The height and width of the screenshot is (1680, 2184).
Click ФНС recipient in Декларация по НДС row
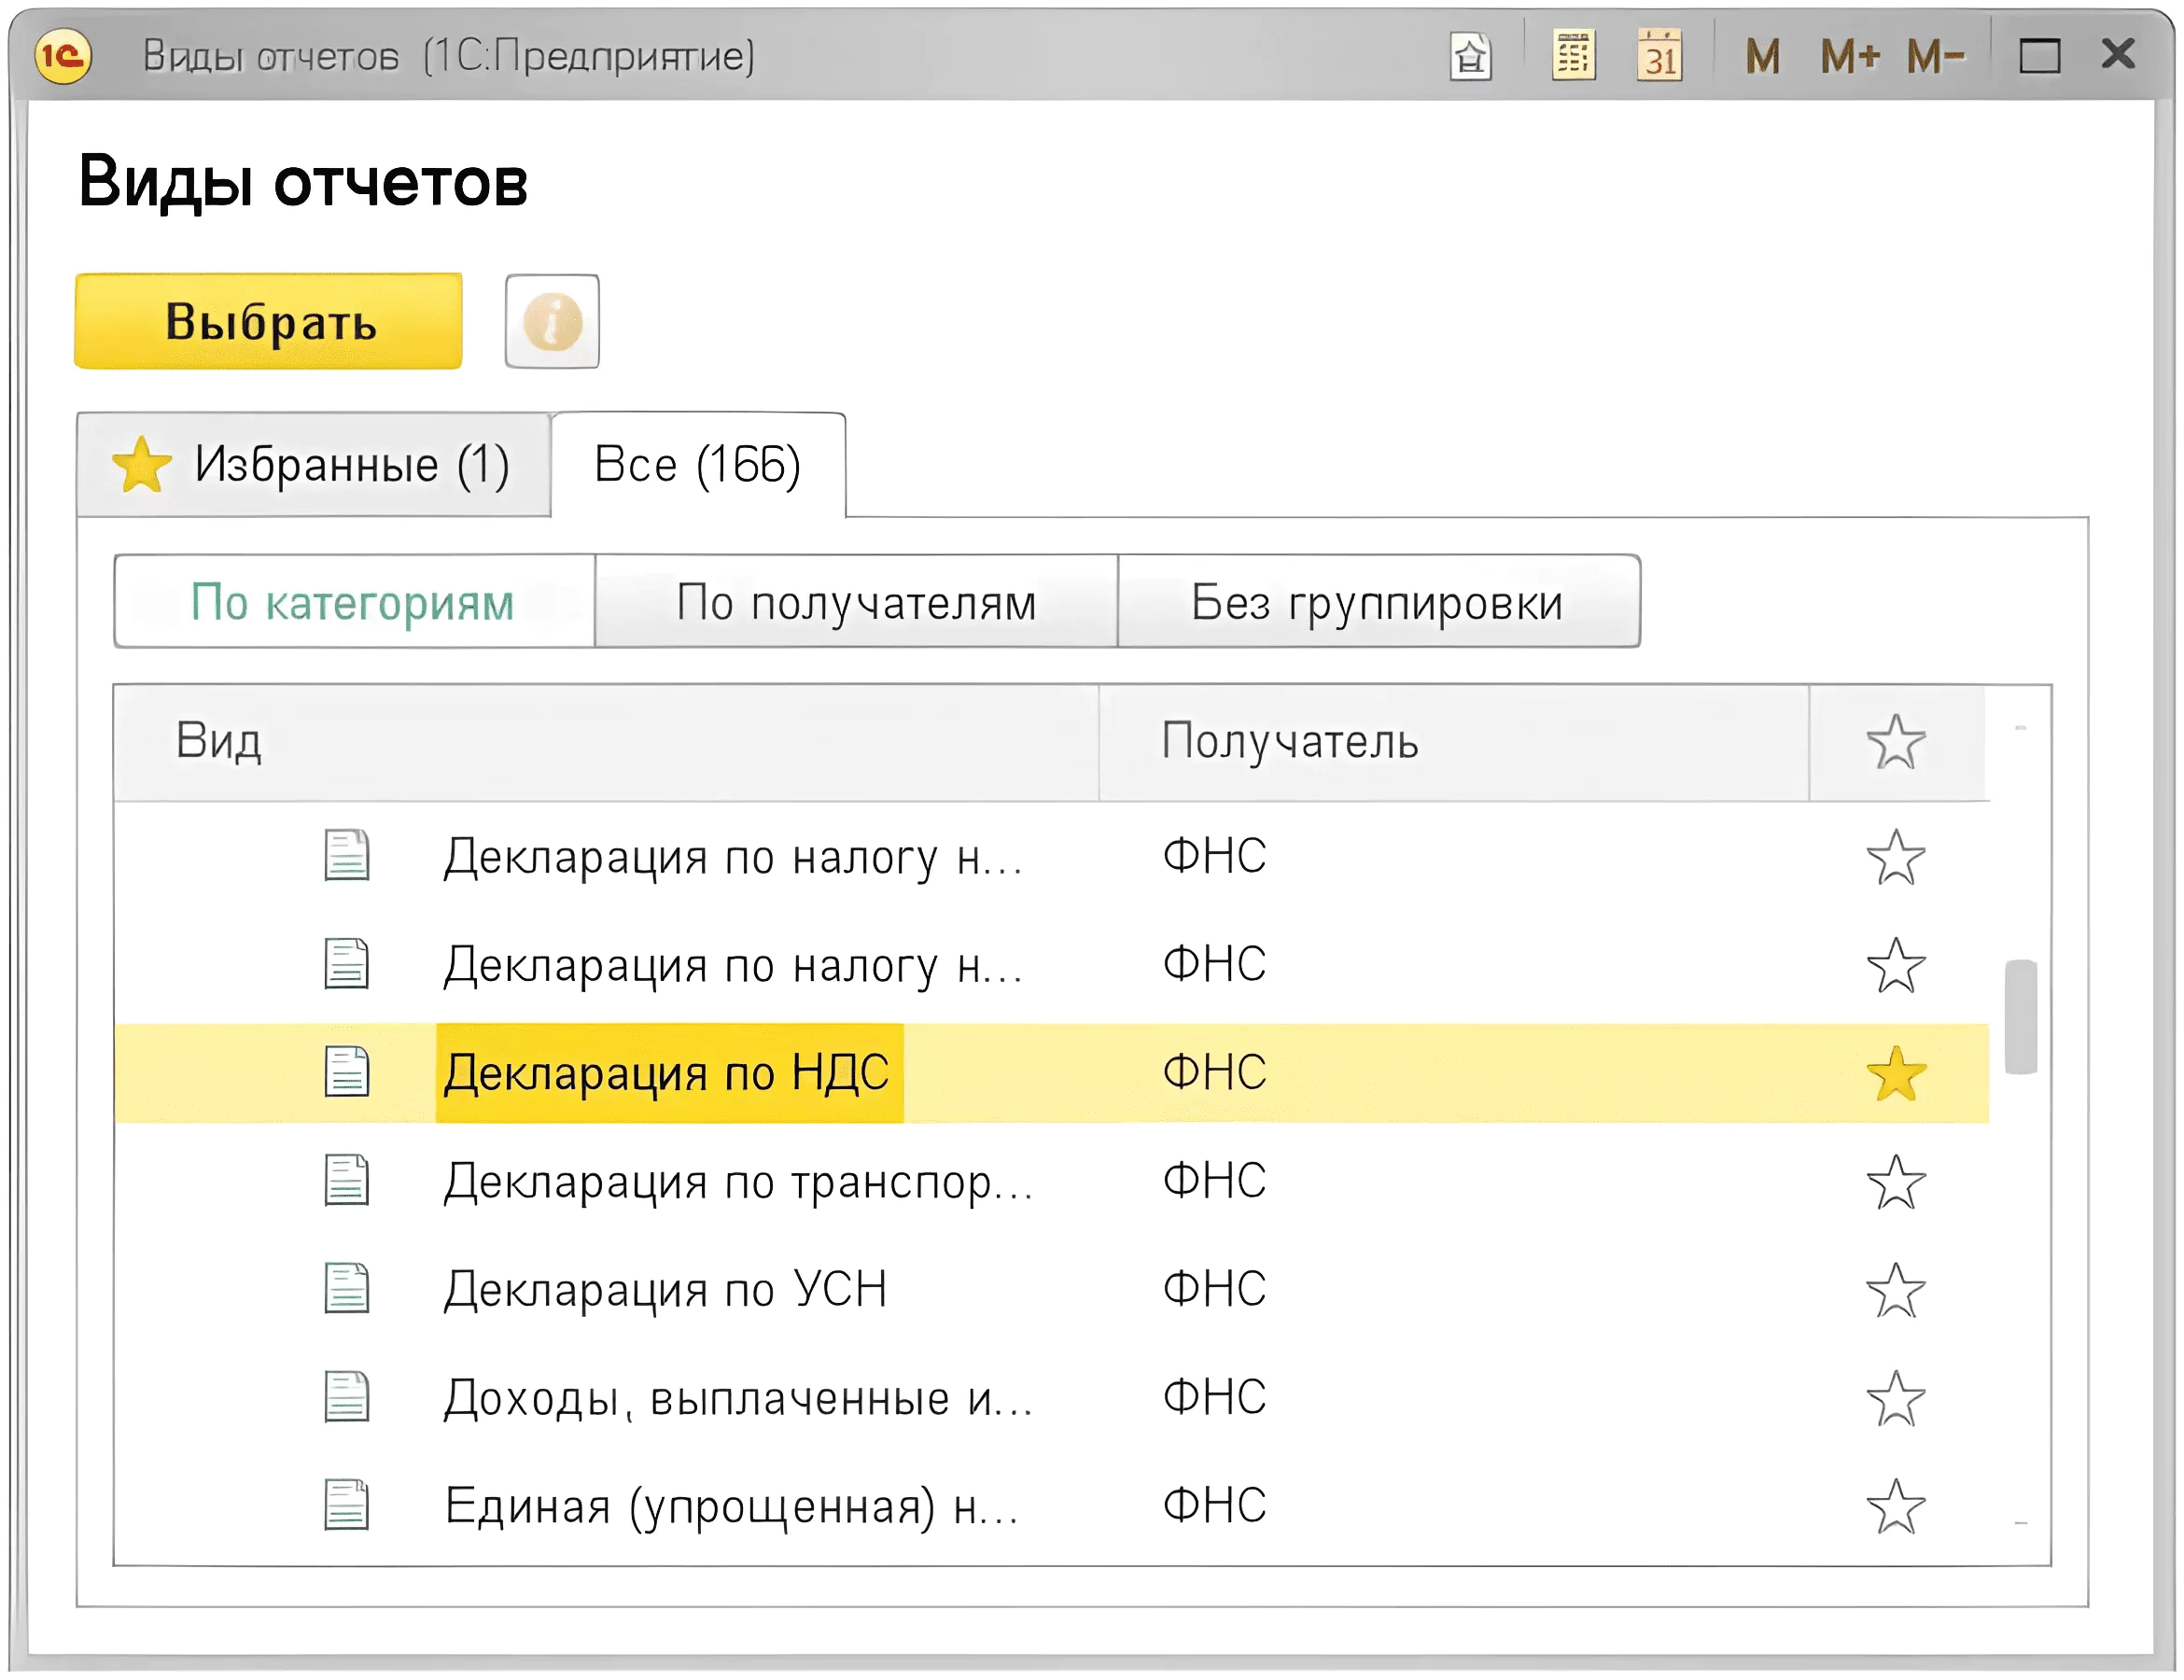tap(1214, 1073)
